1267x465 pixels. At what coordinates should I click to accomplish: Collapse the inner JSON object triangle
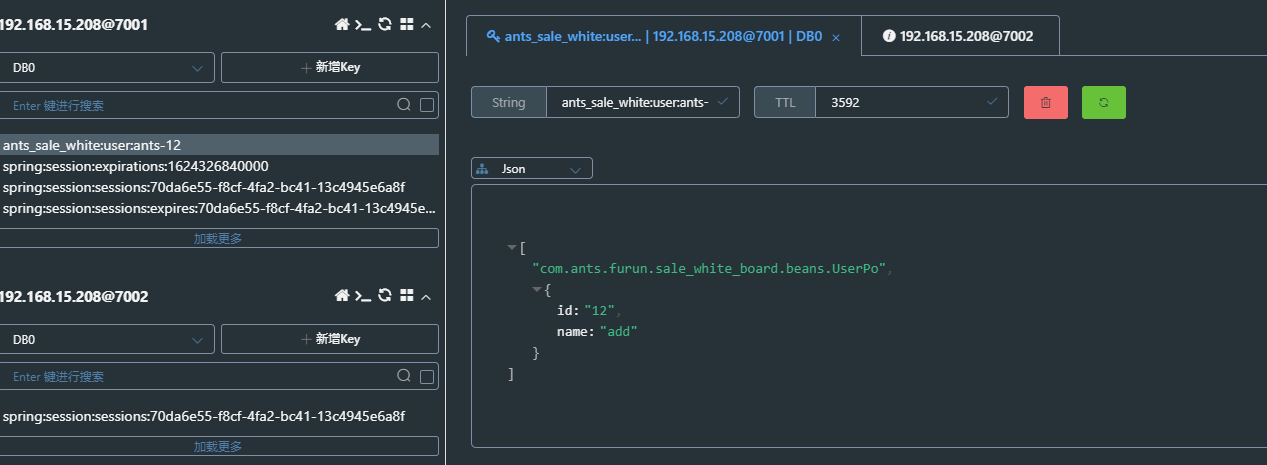[537, 289]
